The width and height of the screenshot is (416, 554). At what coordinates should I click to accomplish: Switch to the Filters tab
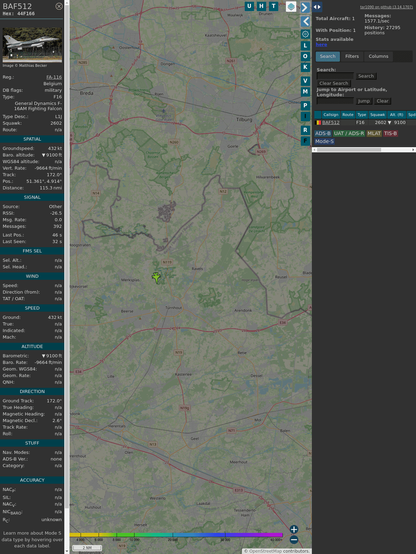click(x=352, y=56)
